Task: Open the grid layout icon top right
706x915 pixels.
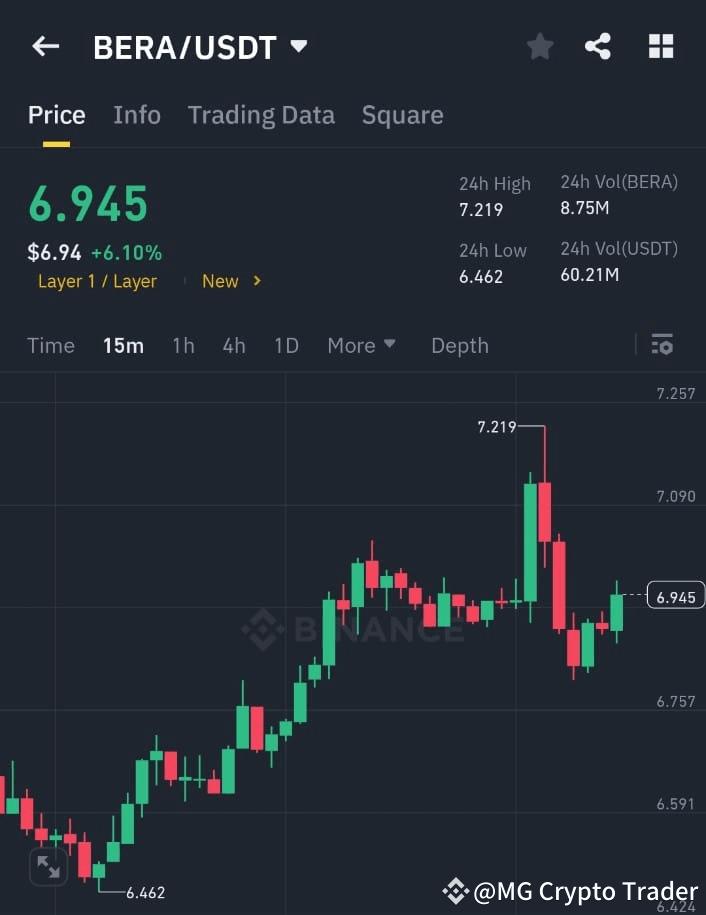Action: (x=661, y=45)
